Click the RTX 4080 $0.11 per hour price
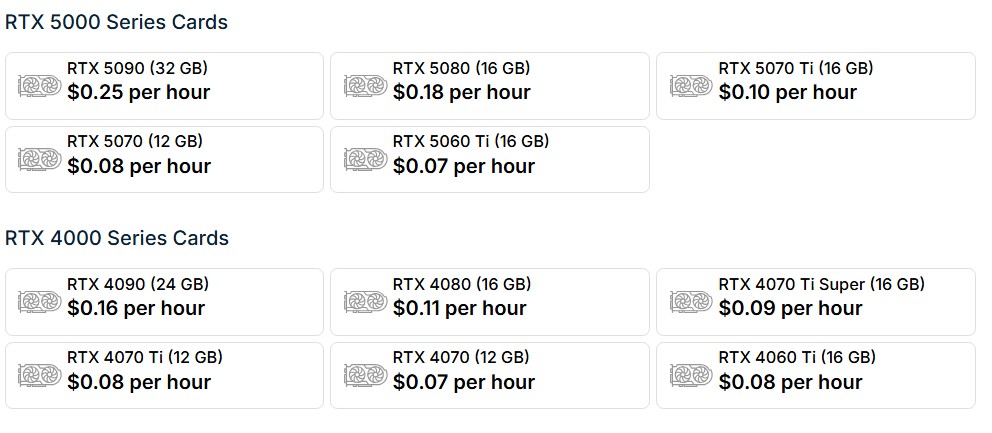Screen dimensions: 992x433 (x=459, y=308)
